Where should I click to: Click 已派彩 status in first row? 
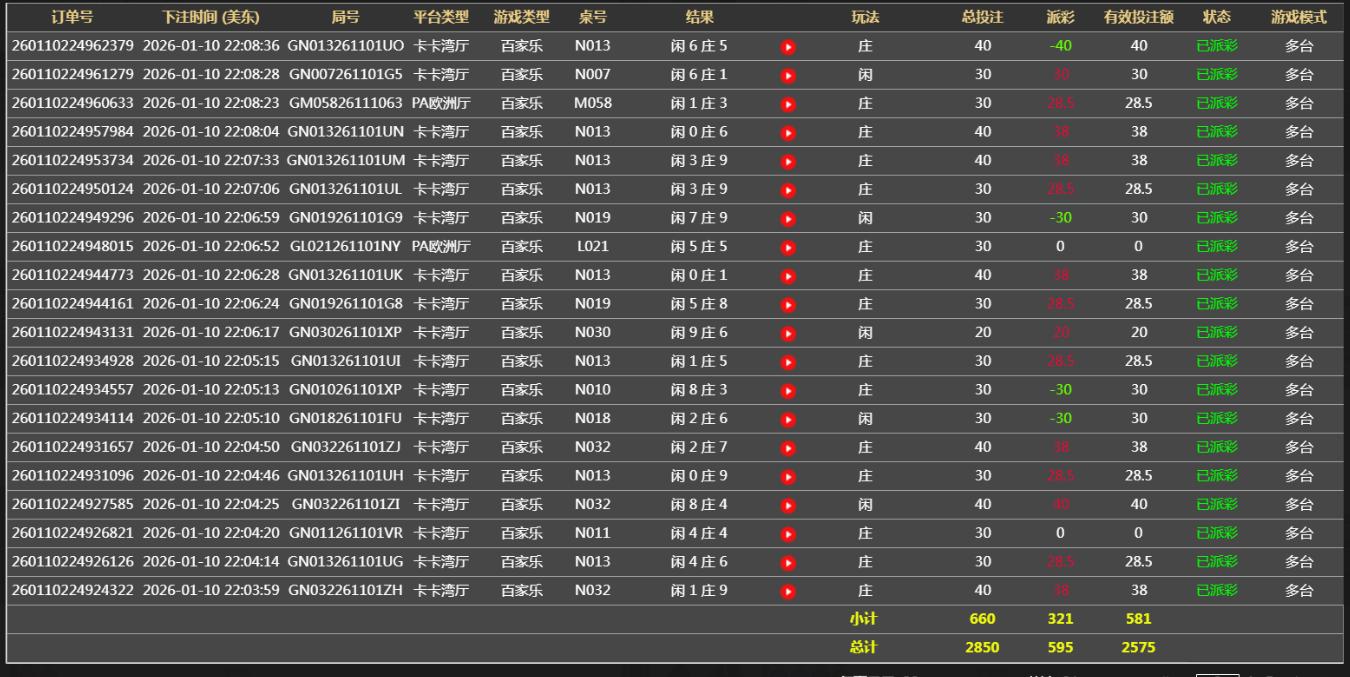point(1216,46)
